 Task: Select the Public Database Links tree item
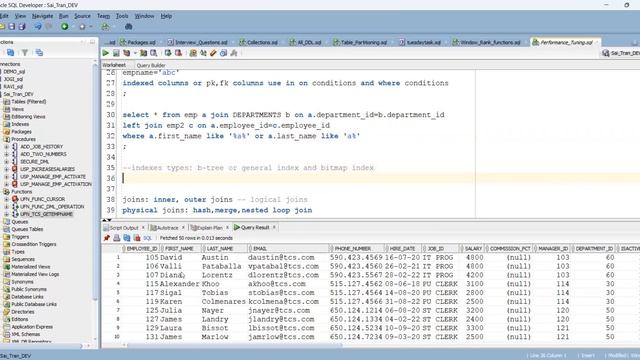[x=34, y=304]
